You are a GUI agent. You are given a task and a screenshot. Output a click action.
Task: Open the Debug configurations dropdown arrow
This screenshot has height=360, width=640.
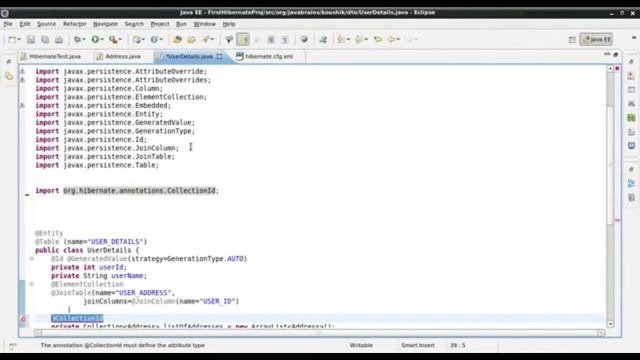coord(83,40)
